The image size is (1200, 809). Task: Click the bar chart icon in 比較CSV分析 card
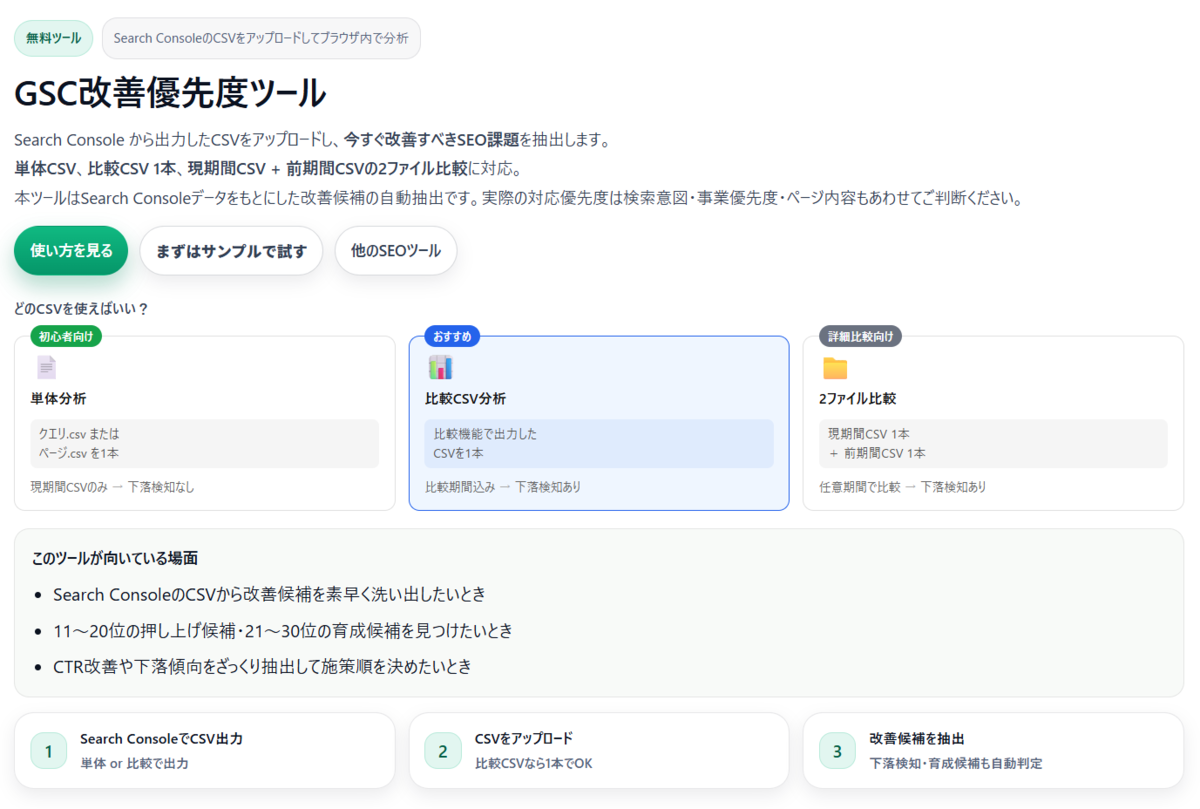[x=440, y=367]
